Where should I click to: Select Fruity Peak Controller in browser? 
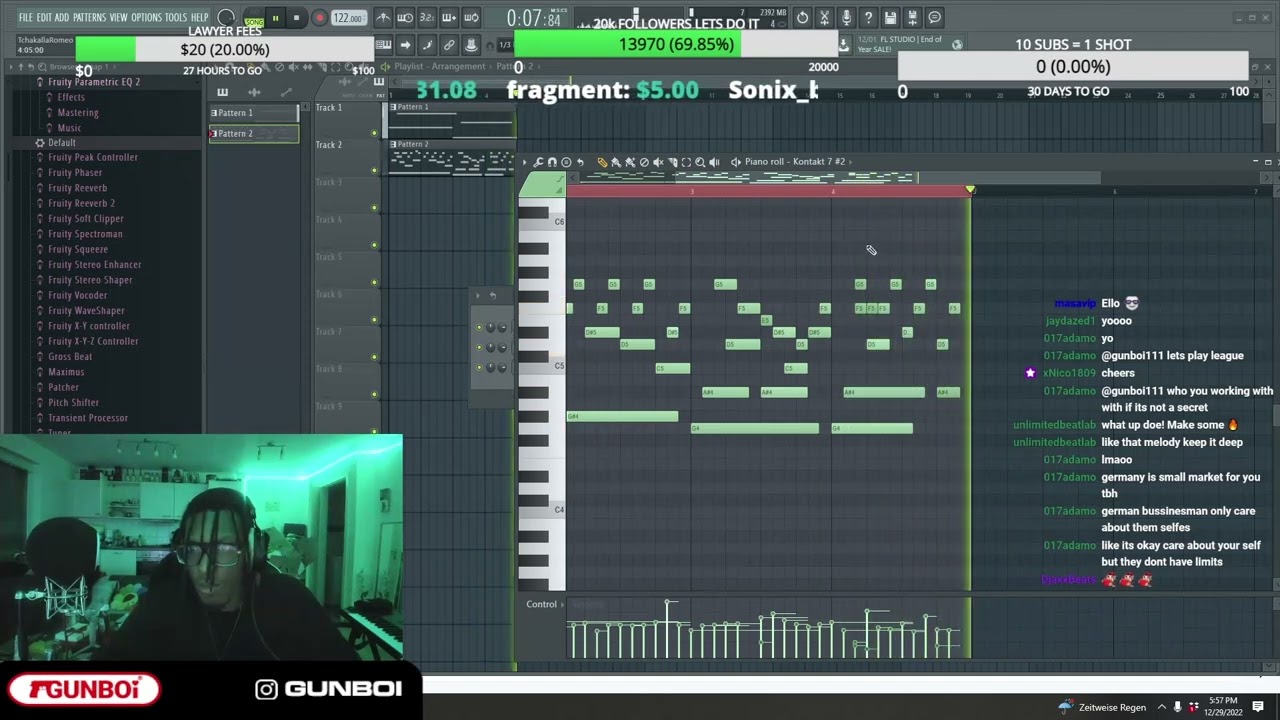(93, 157)
